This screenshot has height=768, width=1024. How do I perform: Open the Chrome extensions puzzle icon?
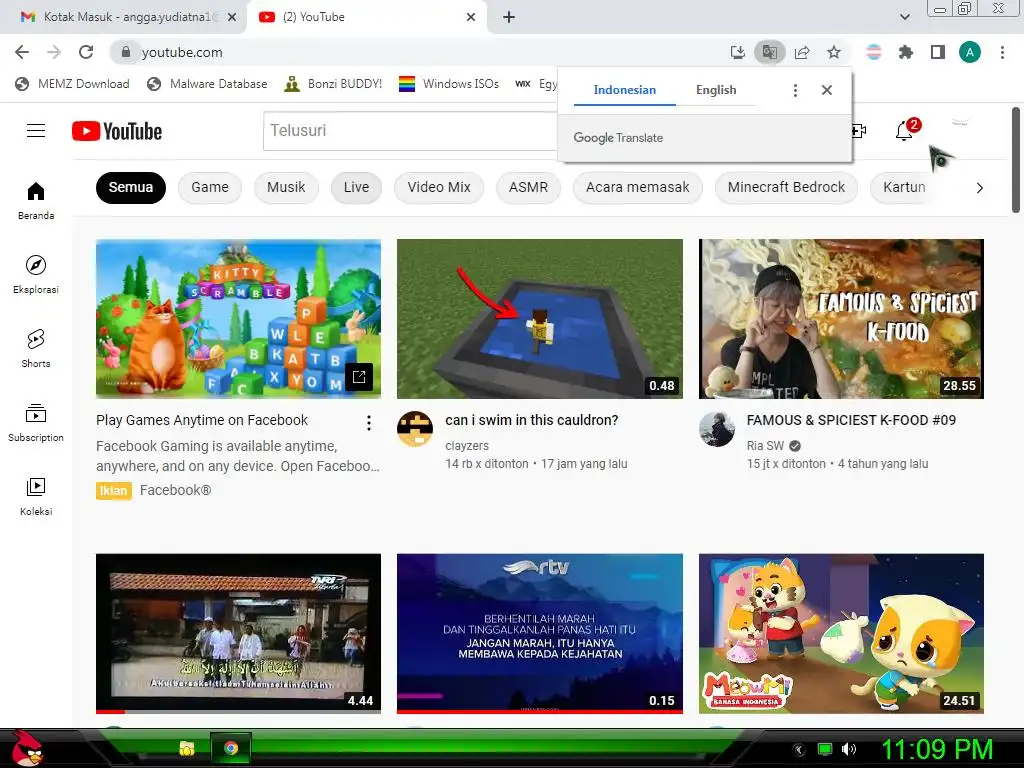pos(906,52)
